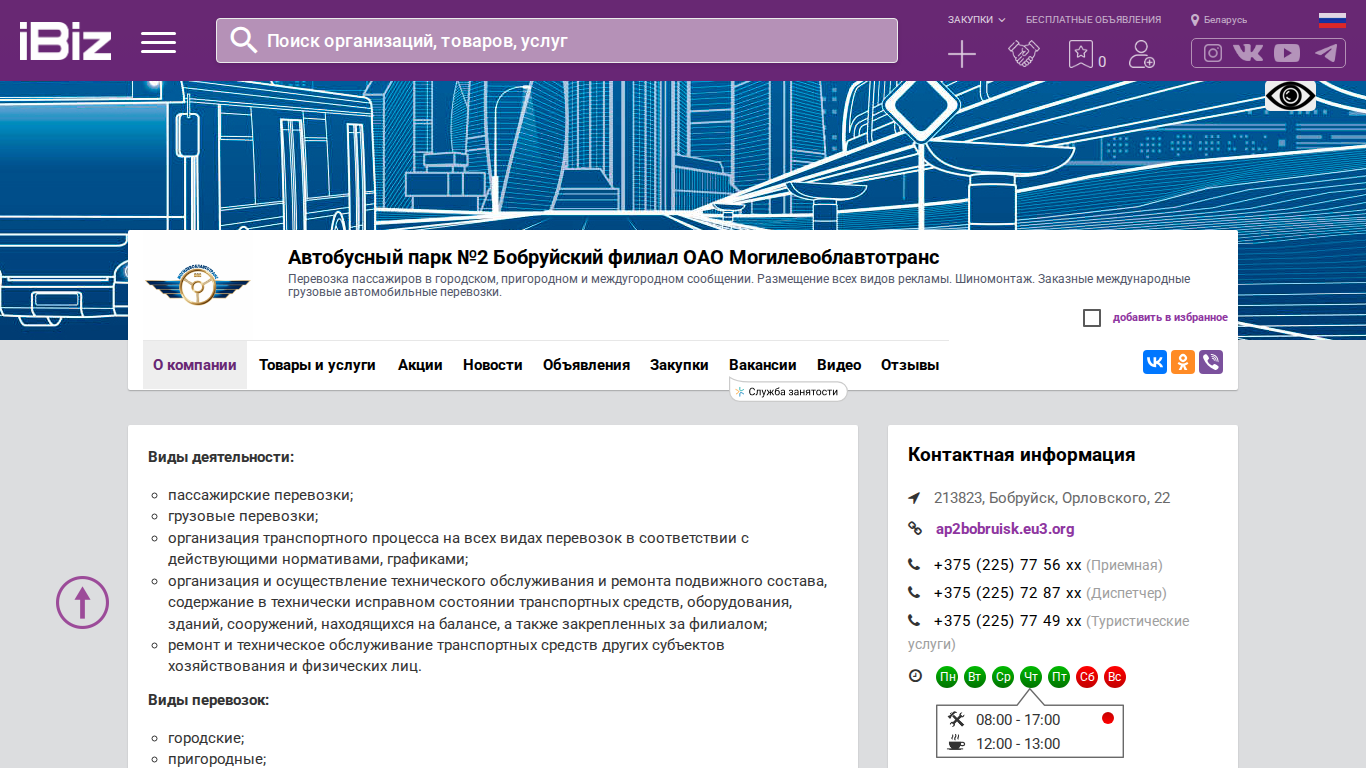
Task: Switch to the 'Акции' tab
Action: tap(420, 365)
